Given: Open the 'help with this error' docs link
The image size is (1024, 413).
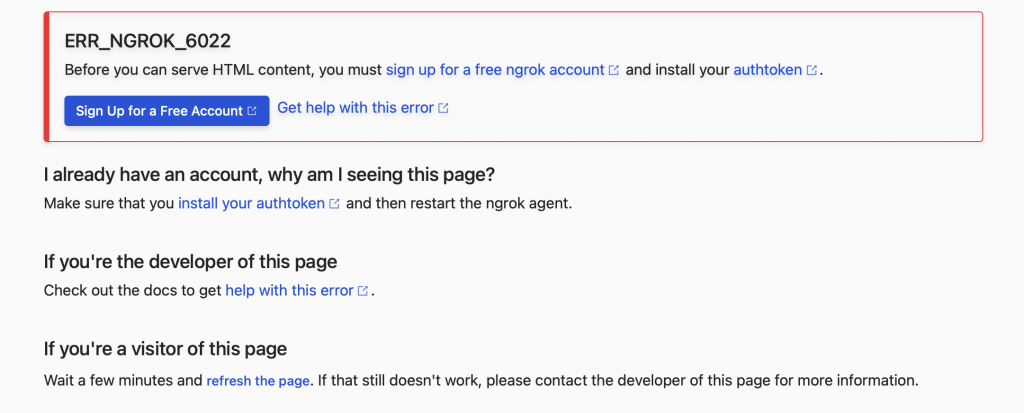Looking at the screenshot, I should tap(289, 290).
